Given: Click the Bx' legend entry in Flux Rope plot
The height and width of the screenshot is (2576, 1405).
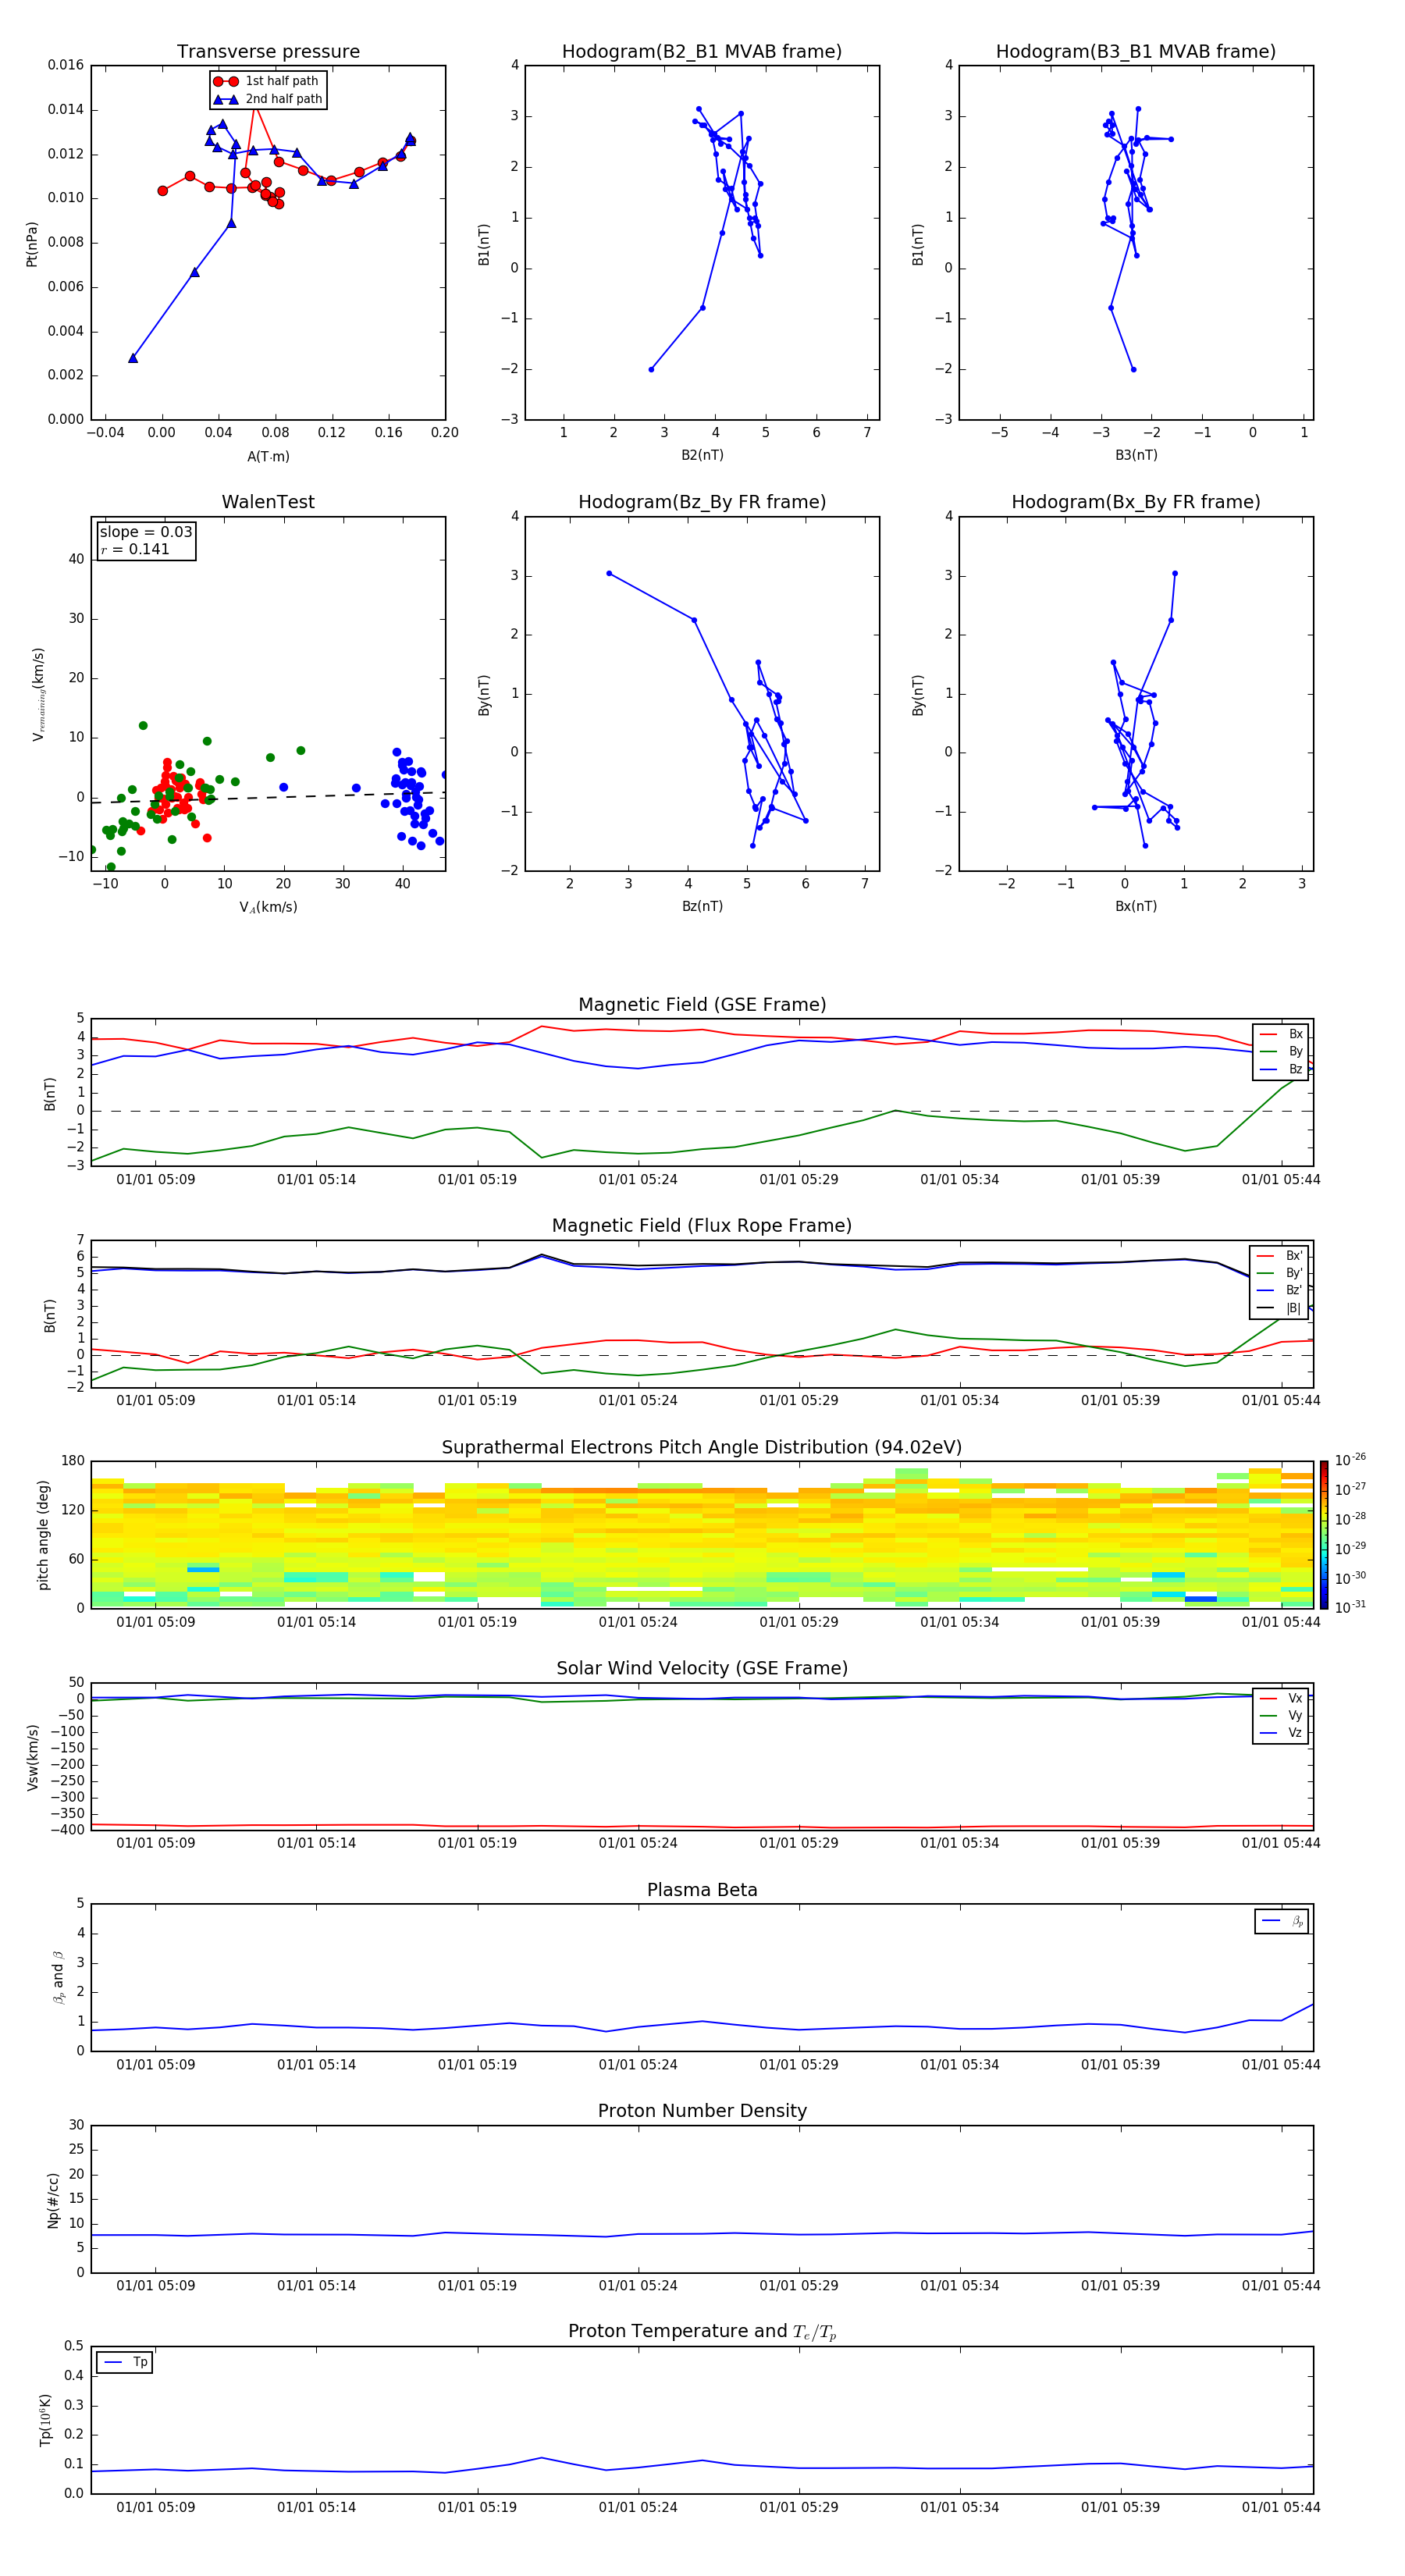Looking at the screenshot, I should pyautogui.click(x=1280, y=1256).
